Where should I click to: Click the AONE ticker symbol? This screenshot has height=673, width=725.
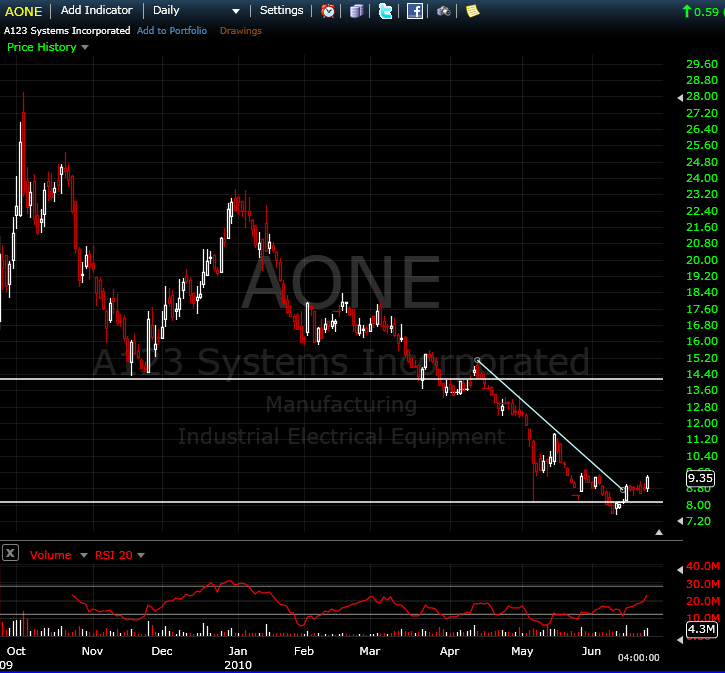pyautogui.click(x=23, y=11)
